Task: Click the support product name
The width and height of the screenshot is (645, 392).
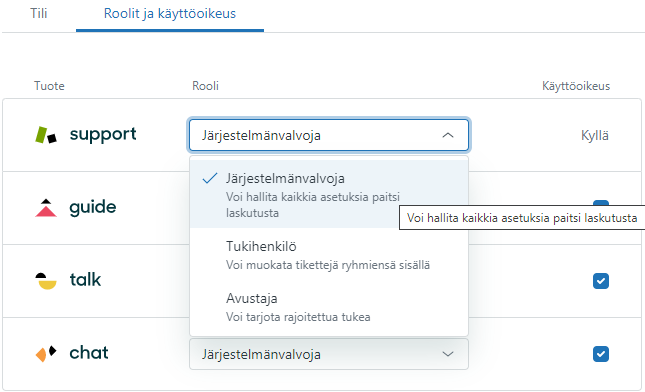Action: tap(103, 135)
